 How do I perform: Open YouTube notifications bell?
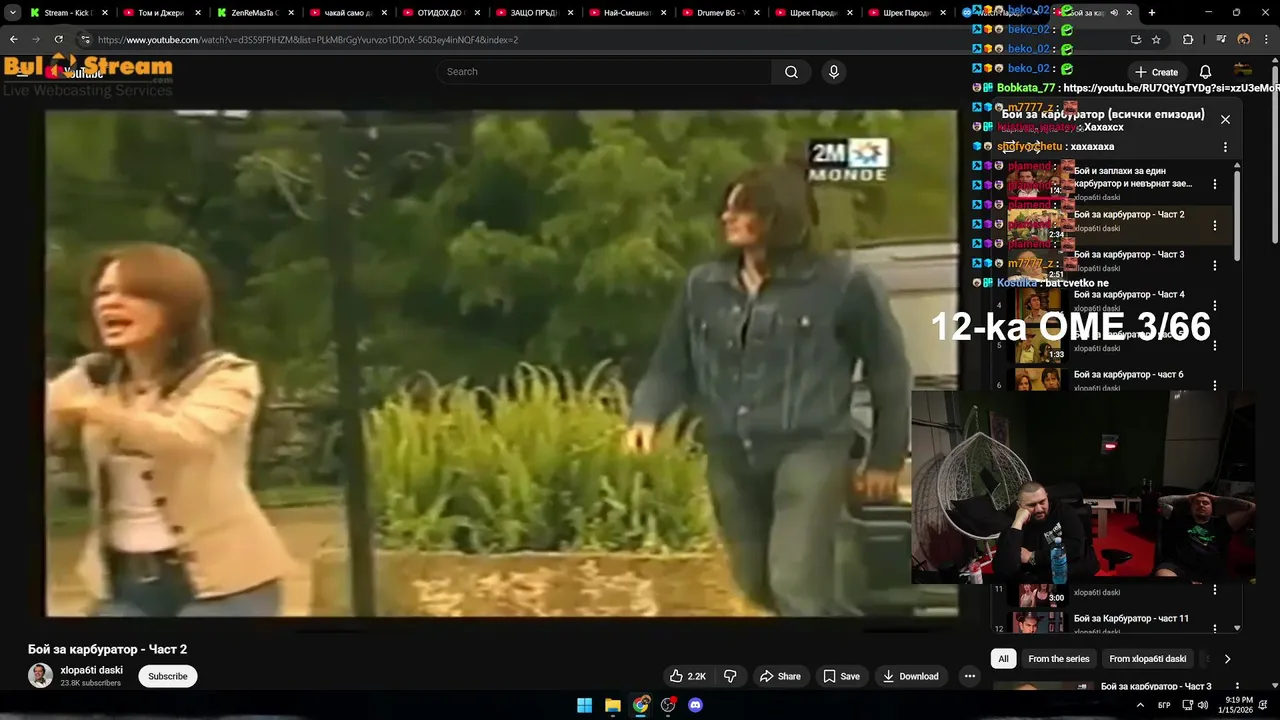(x=1205, y=72)
